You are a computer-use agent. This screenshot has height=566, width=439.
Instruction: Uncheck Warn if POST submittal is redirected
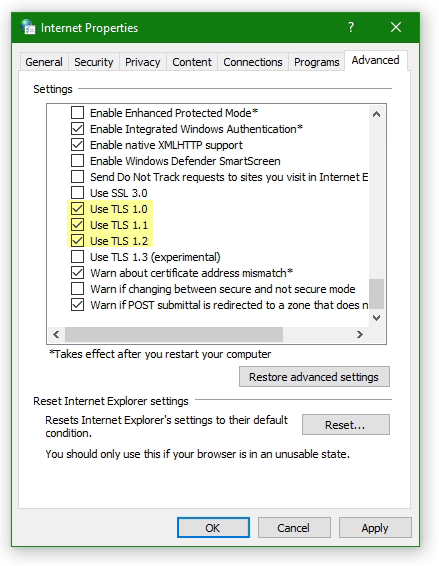78,305
